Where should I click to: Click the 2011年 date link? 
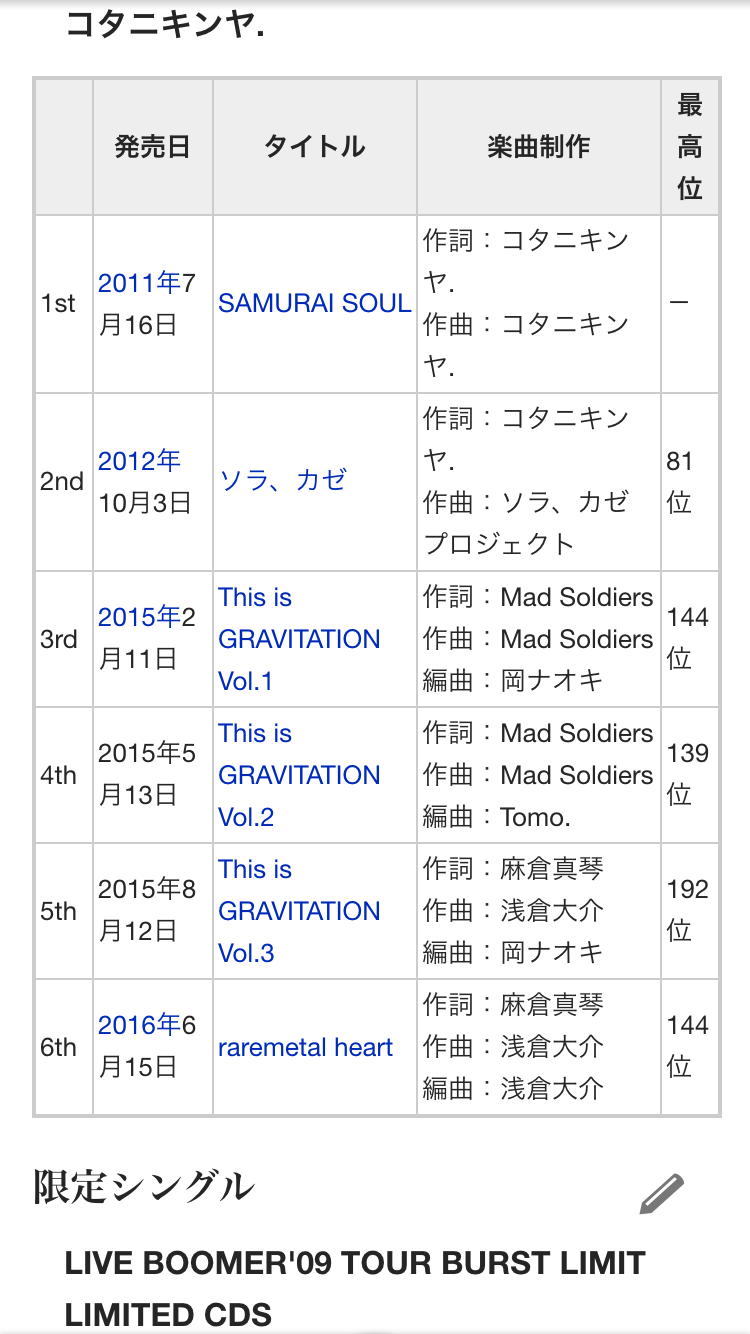tap(139, 283)
